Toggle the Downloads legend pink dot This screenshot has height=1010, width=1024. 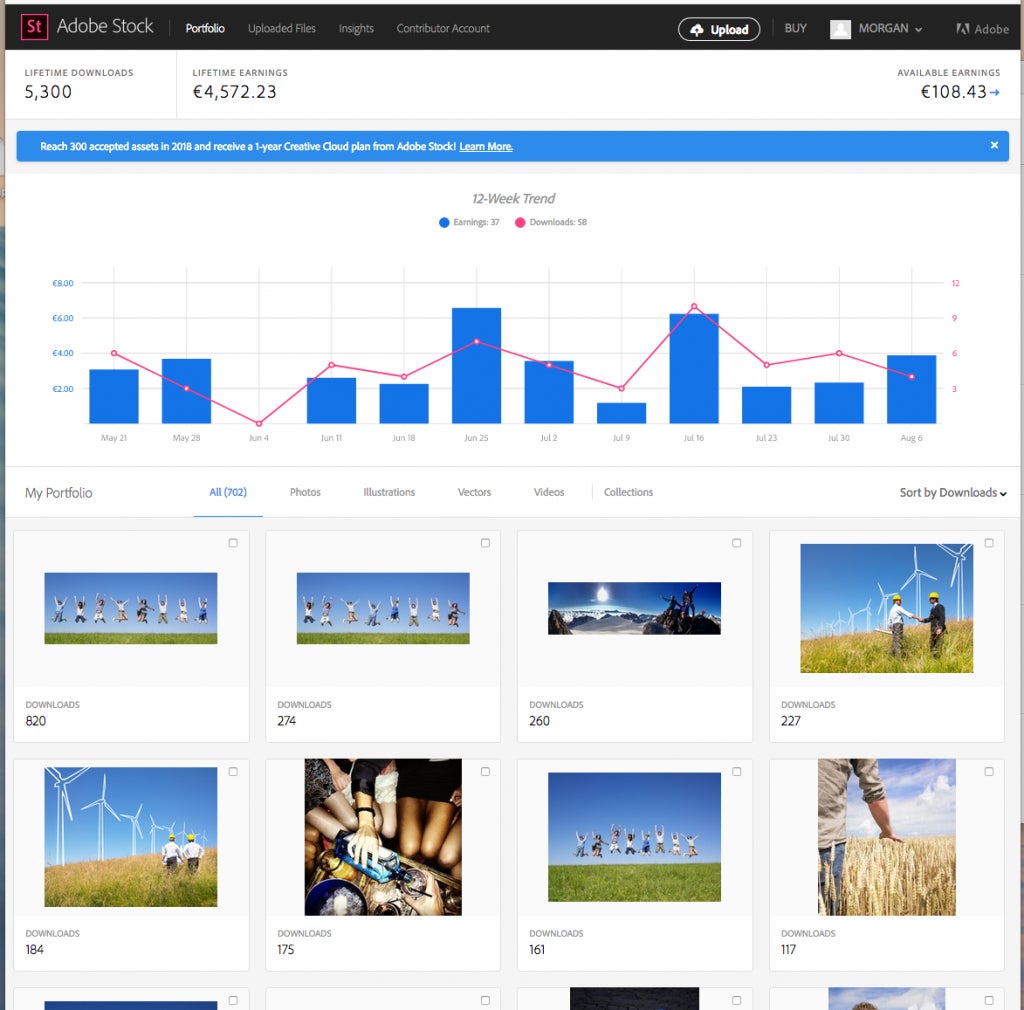coord(520,222)
